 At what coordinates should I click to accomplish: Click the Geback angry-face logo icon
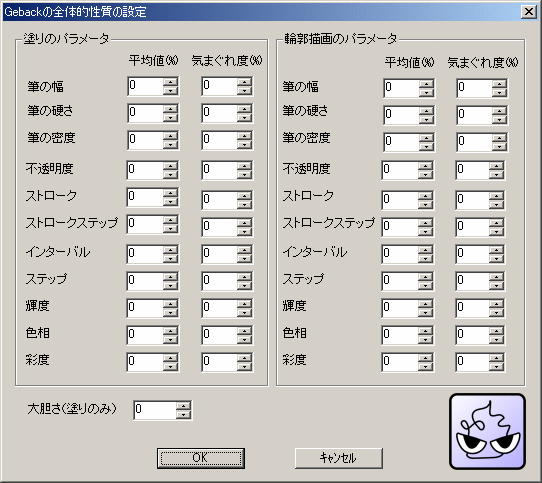tap(487, 431)
